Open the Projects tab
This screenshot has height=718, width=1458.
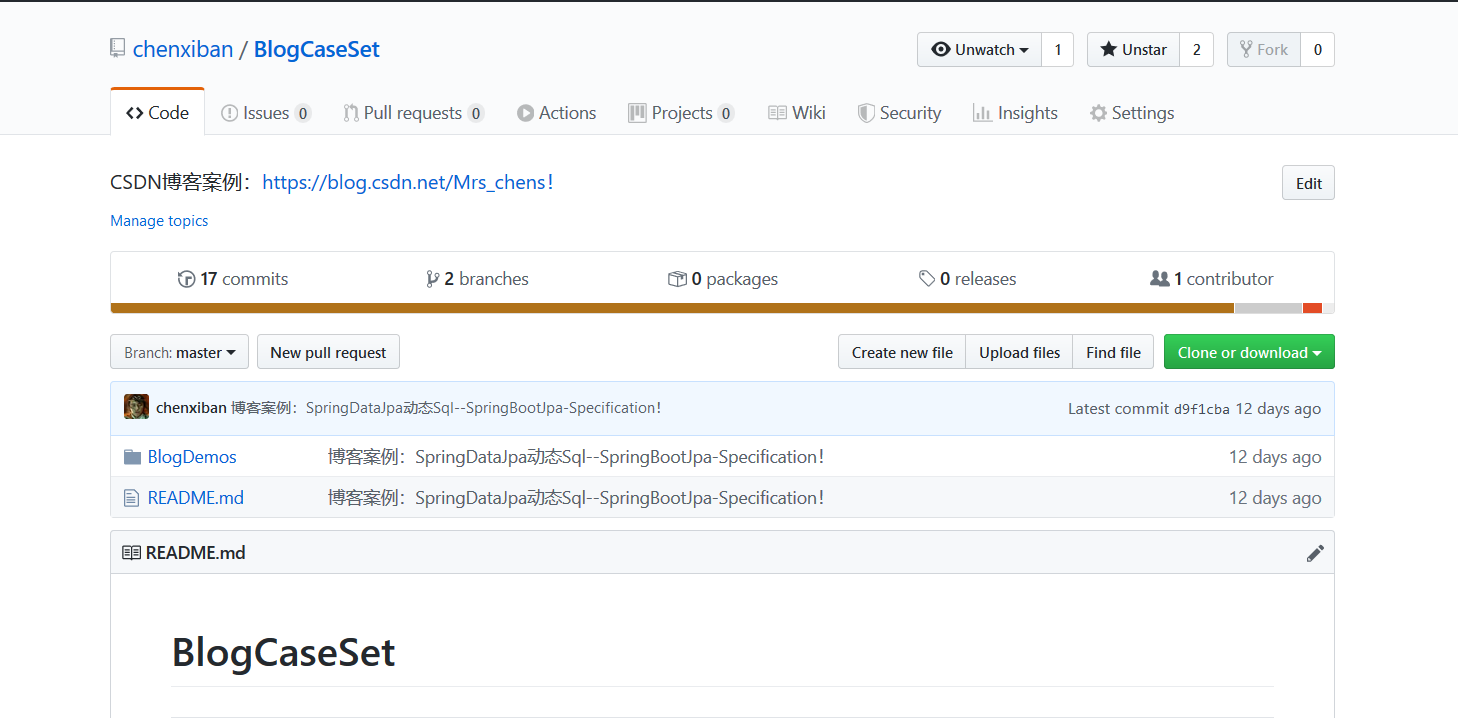point(681,113)
